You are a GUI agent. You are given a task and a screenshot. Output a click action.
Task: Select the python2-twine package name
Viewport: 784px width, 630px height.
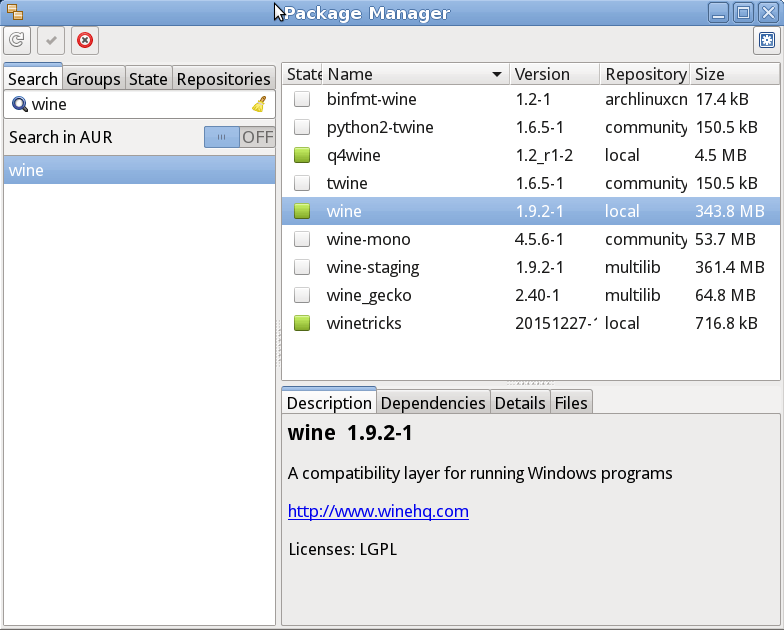[x=380, y=127]
